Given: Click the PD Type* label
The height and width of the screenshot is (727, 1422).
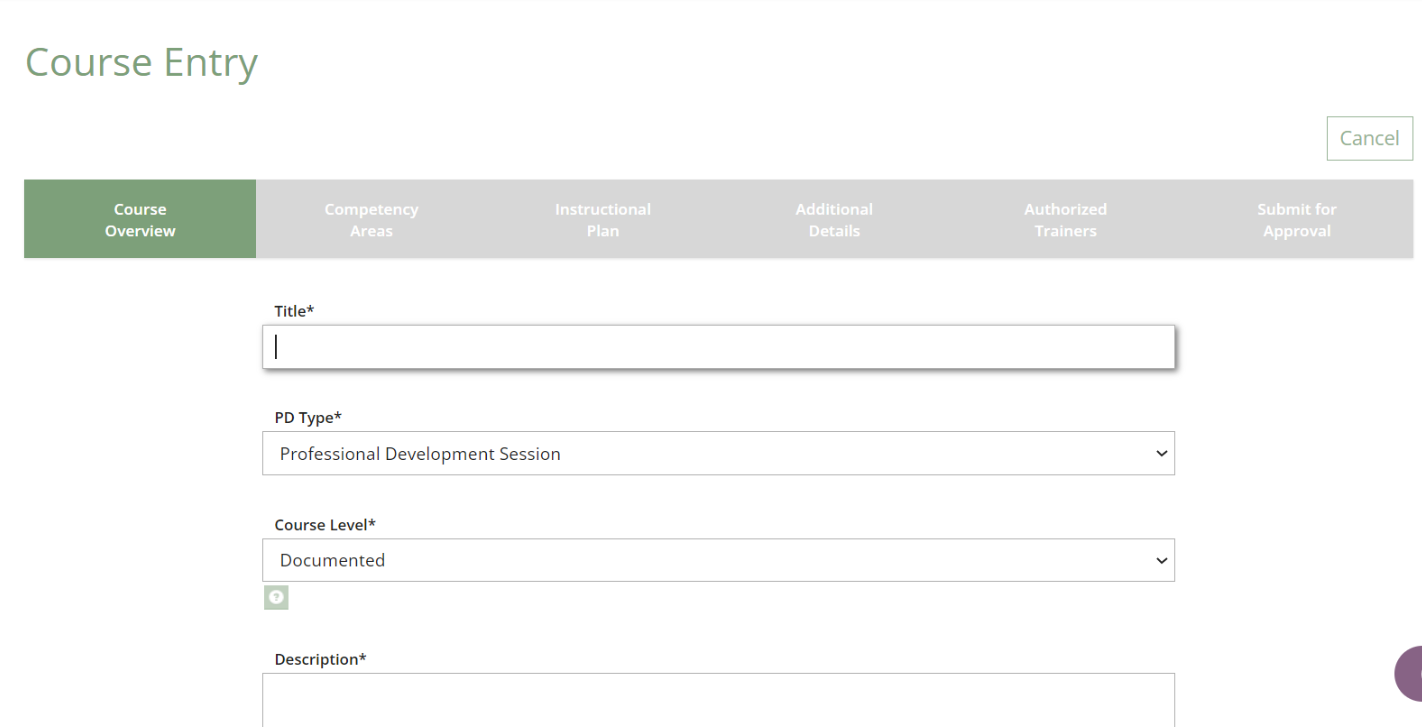Looking at the screenshot, I should 308,418.
